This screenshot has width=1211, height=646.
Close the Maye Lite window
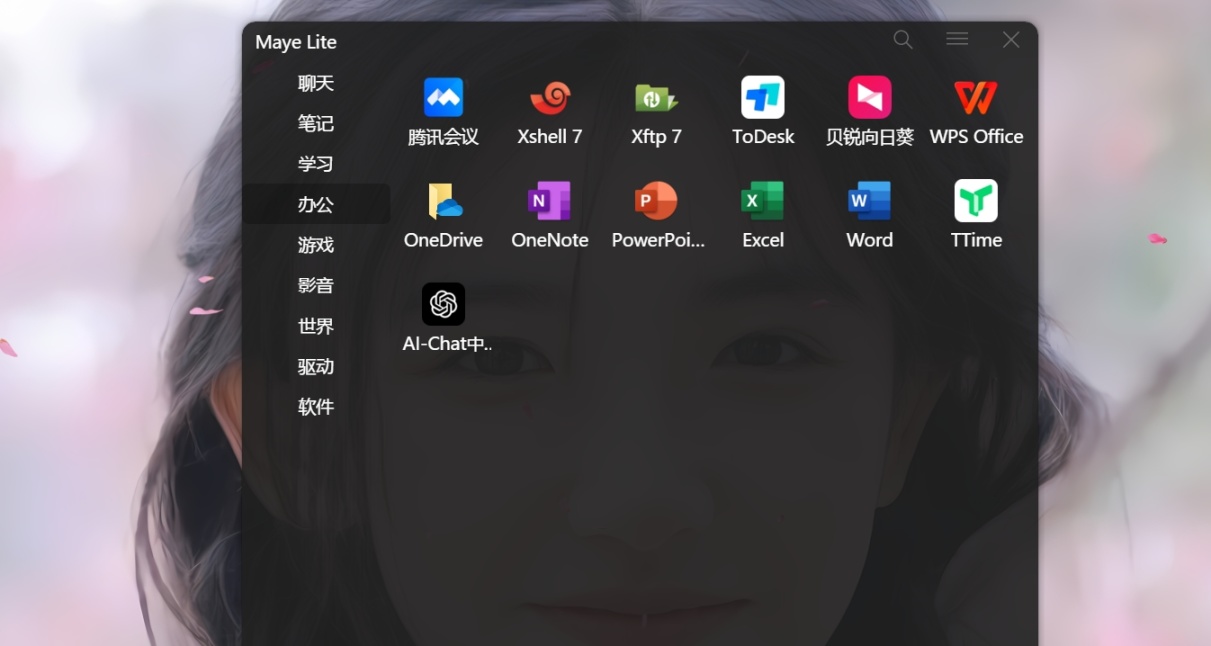(1011, 40)
